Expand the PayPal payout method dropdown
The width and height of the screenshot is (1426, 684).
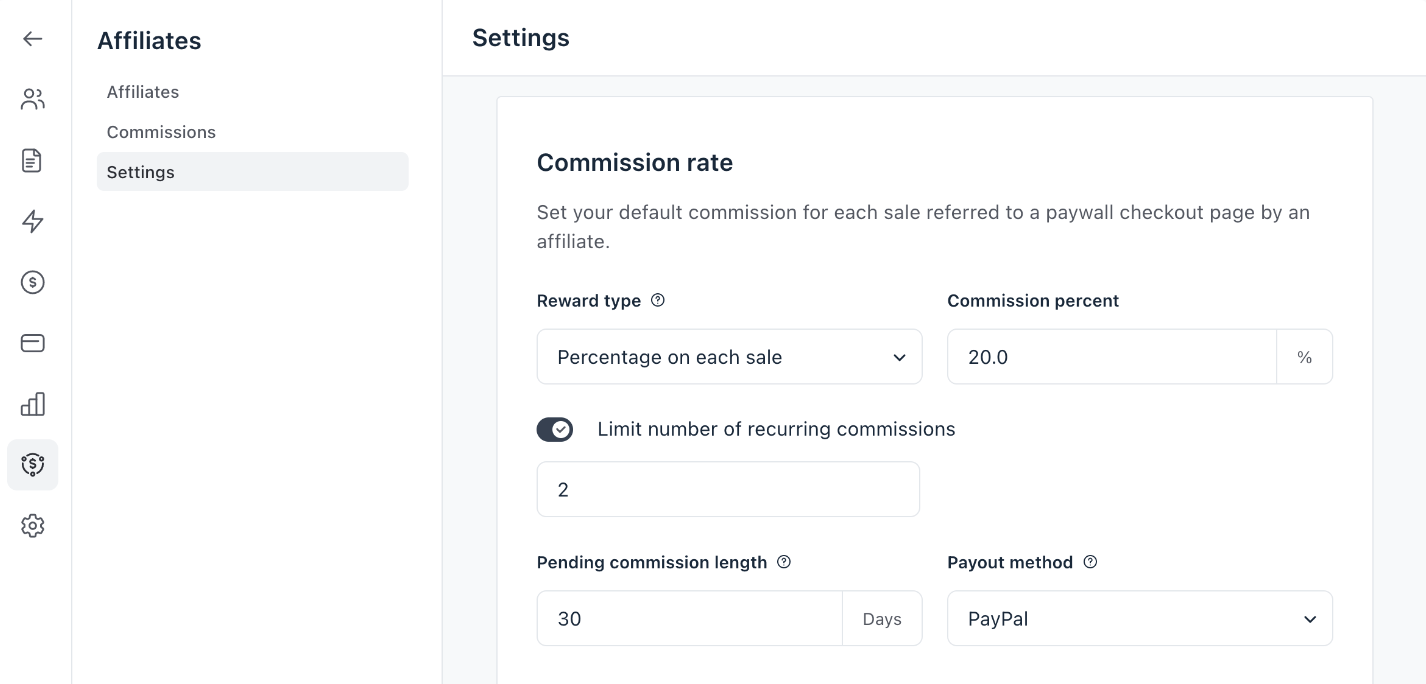1139,619
